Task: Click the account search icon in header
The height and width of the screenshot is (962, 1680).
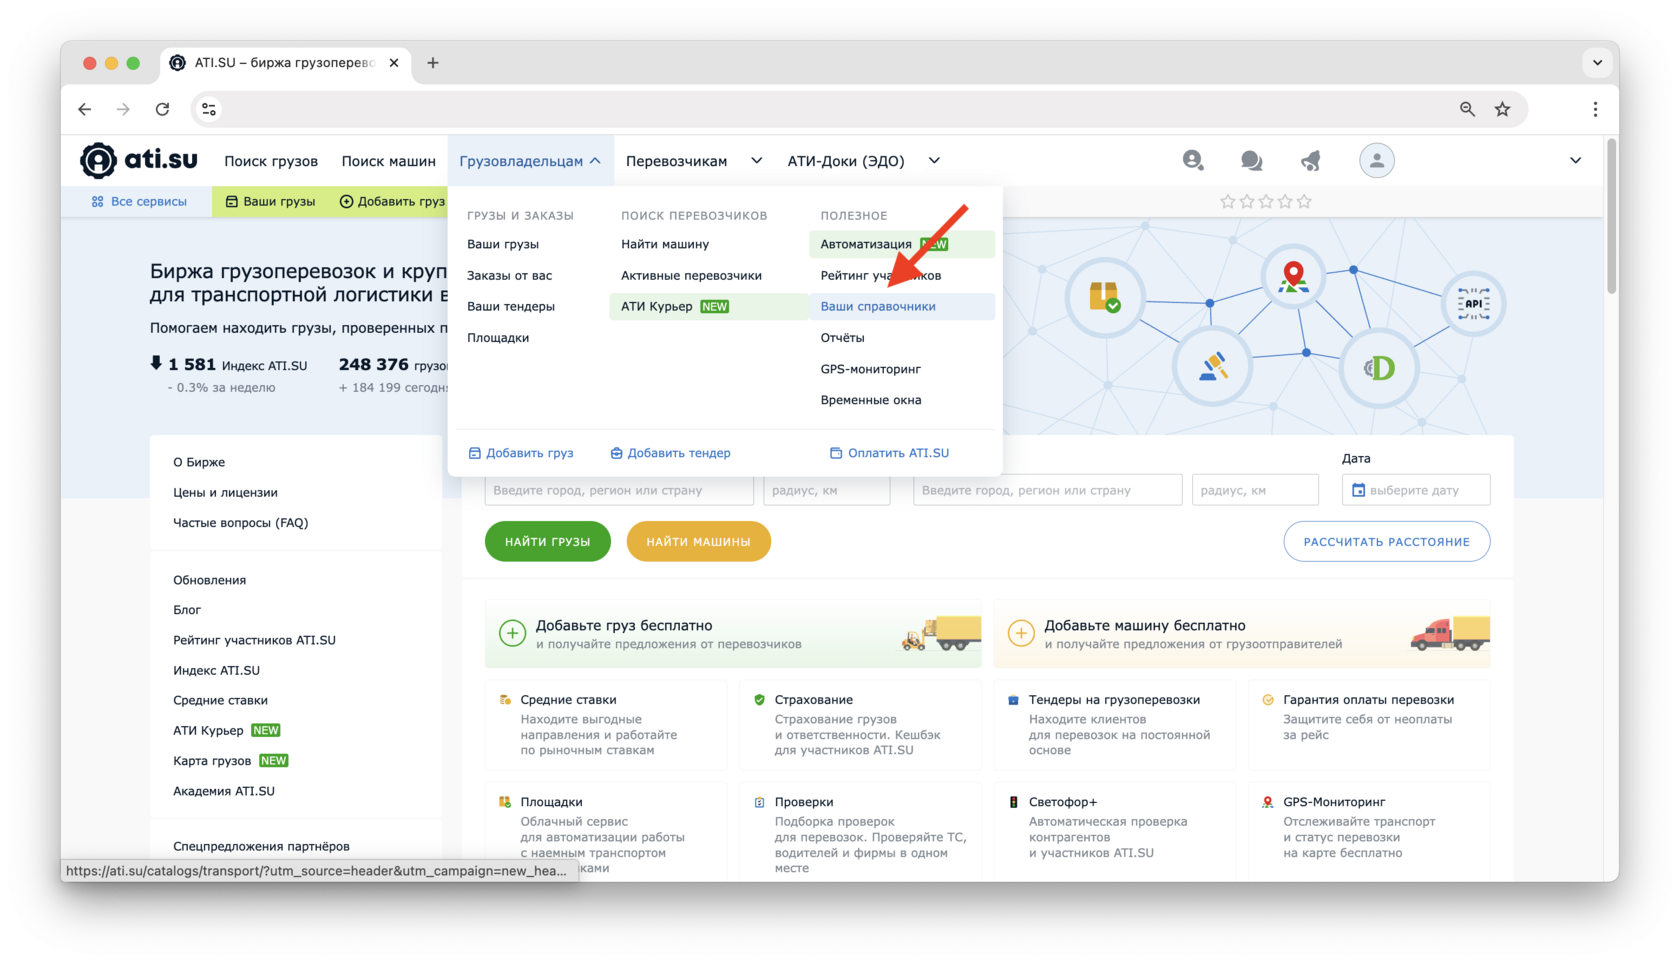Action: point(1192,160)
